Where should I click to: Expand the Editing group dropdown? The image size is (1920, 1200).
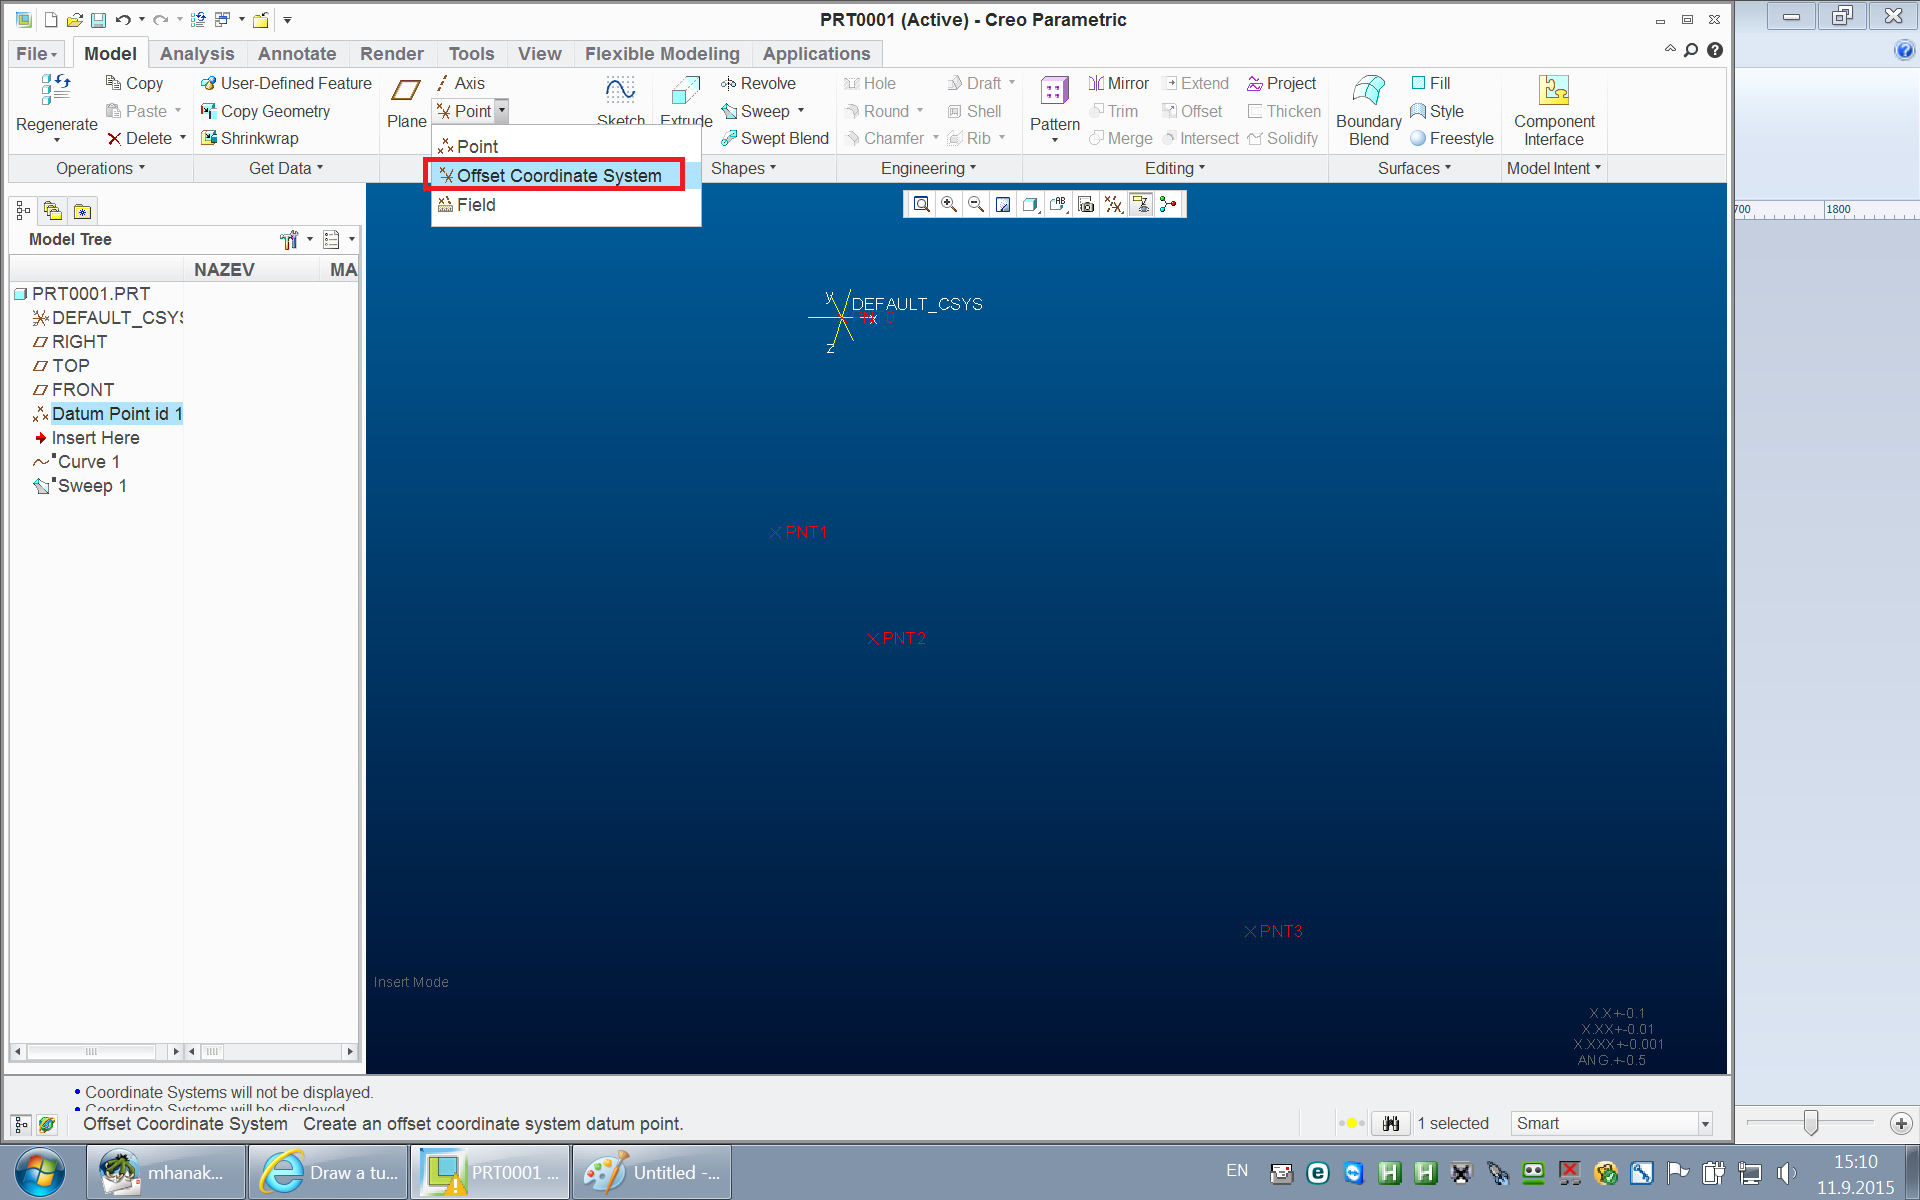coord(1175,169)
